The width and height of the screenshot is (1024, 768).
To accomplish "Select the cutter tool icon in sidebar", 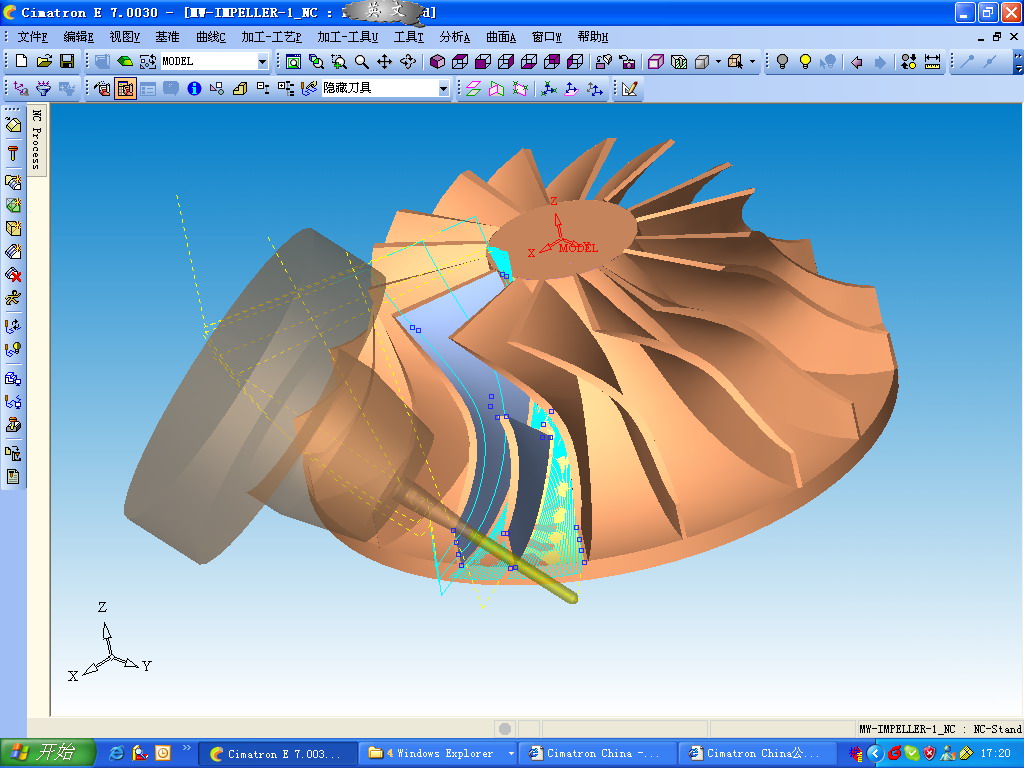I will tap(13, 153).
